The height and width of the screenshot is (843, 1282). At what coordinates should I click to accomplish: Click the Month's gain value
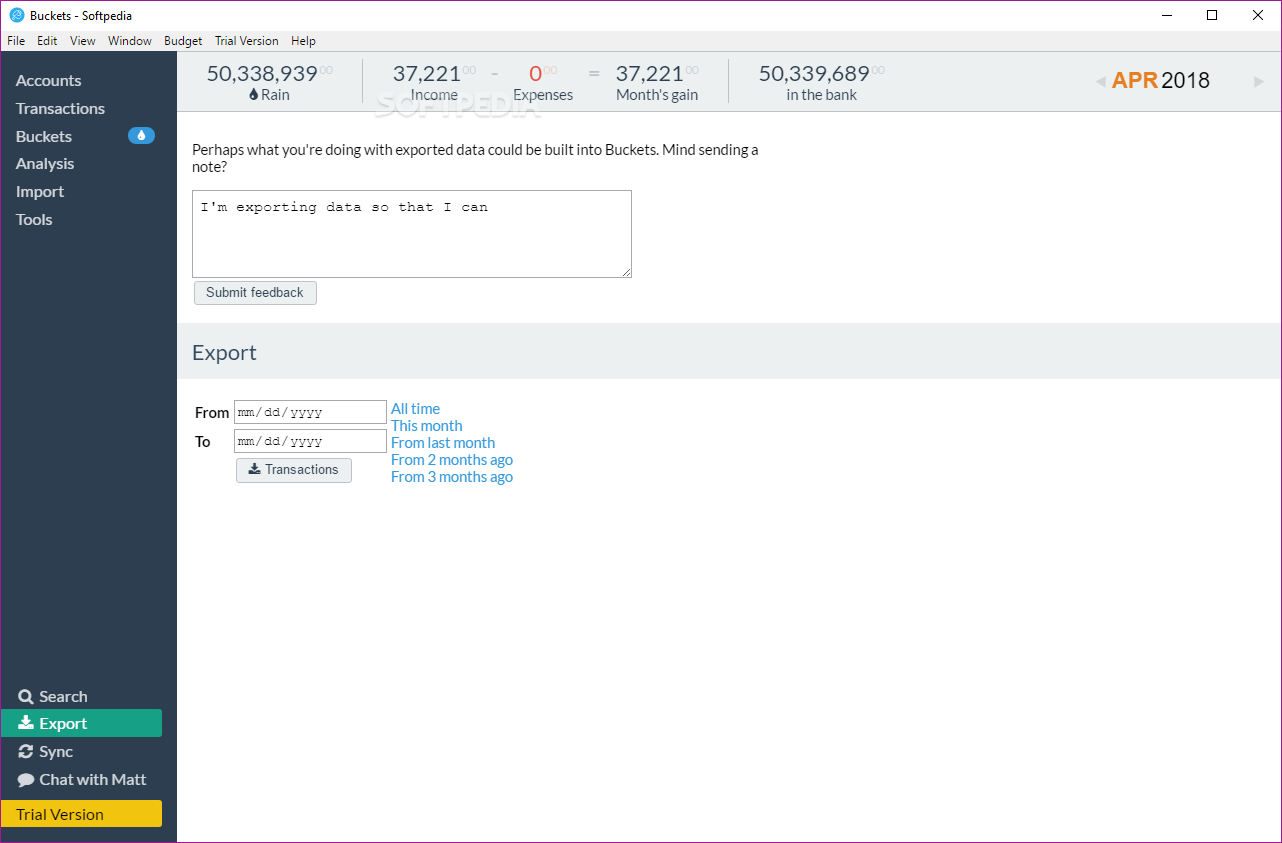(x=657, y=73)
